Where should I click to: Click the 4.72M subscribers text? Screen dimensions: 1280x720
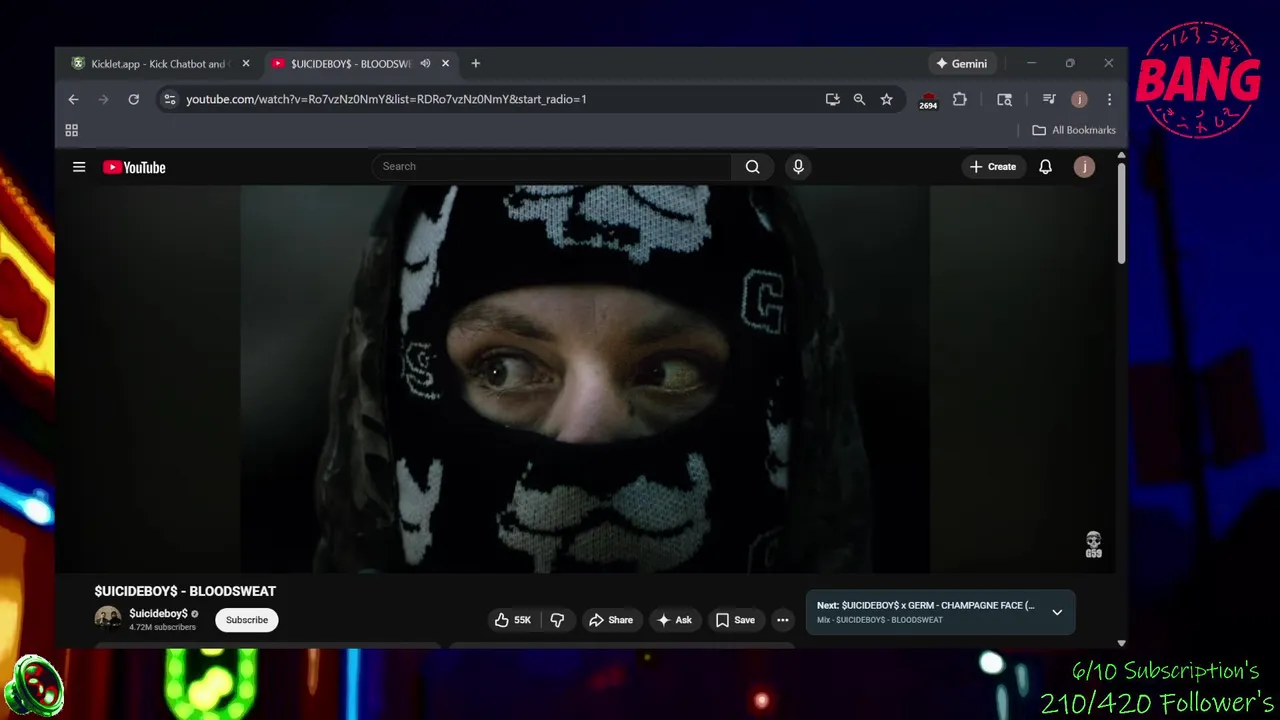click(x=162, y=627)
